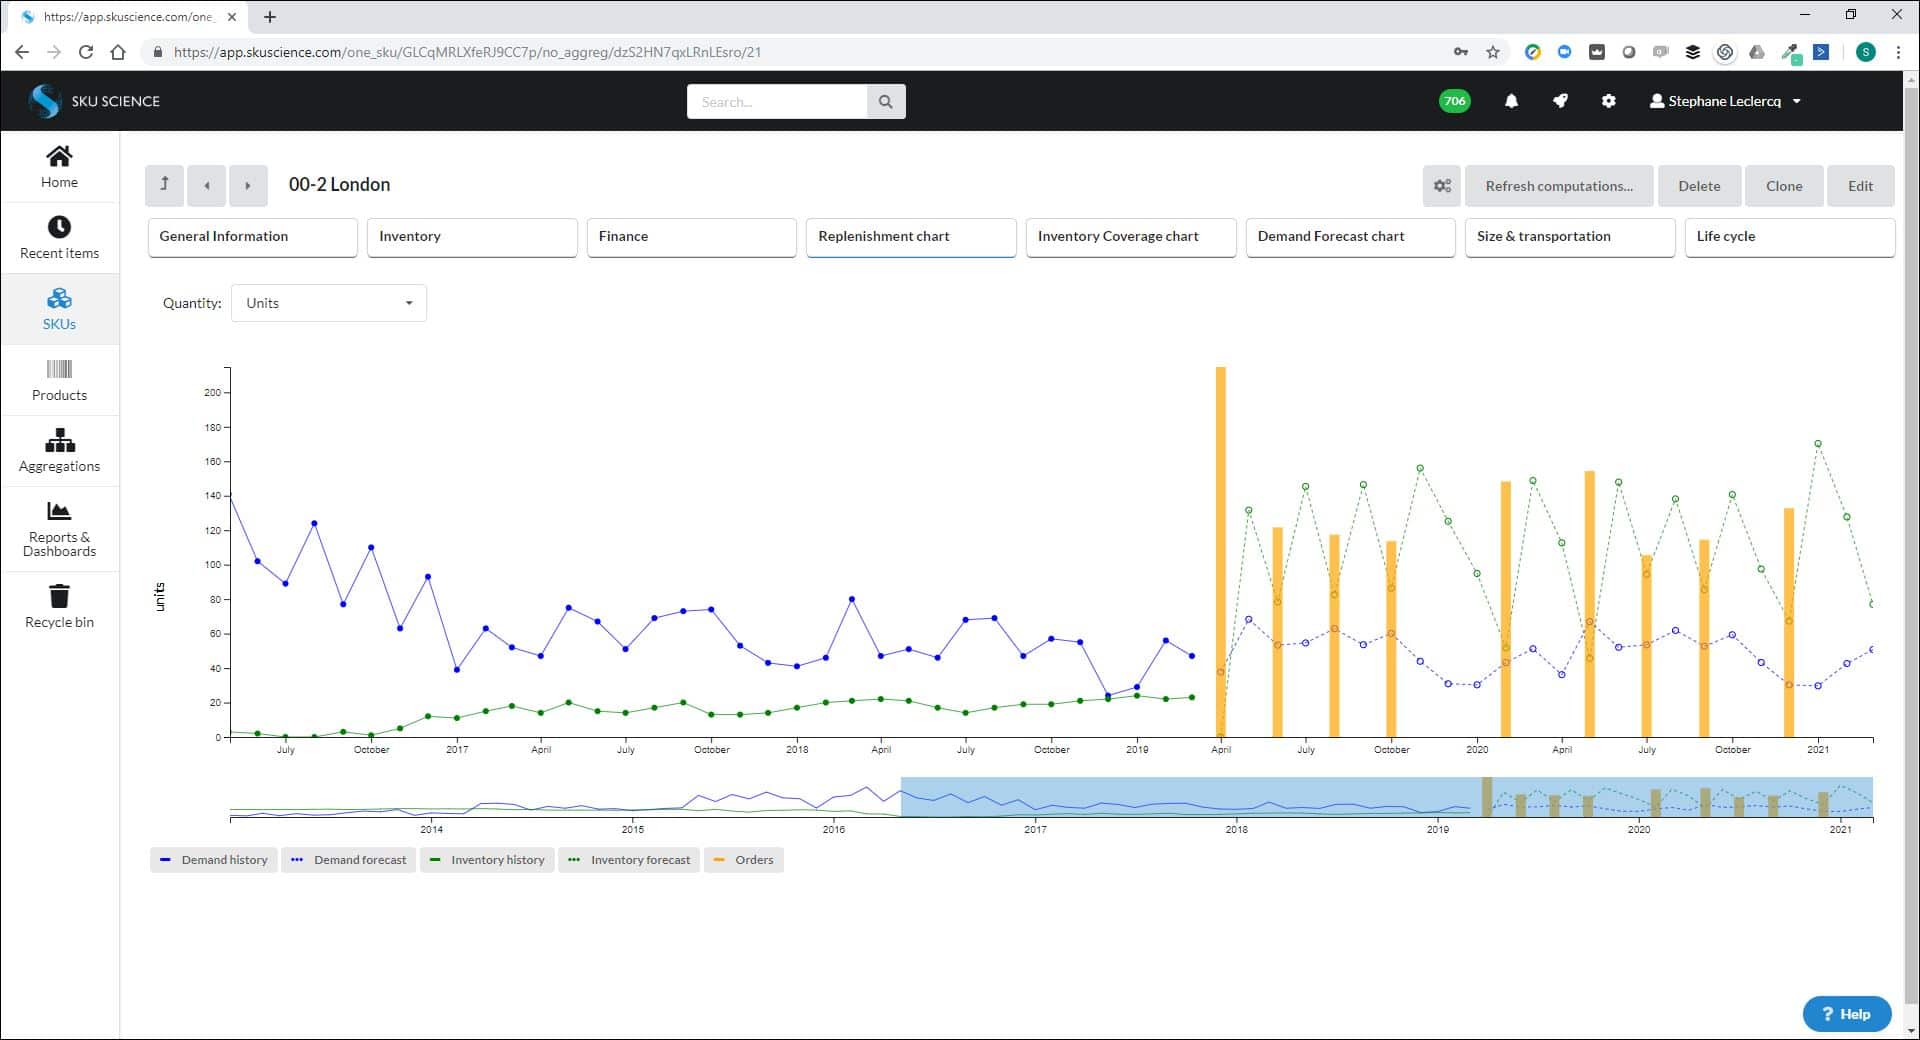Switch to the Demand Forecast chart tab
Screen dimensions: 1920x1040
coord(1350,237)
